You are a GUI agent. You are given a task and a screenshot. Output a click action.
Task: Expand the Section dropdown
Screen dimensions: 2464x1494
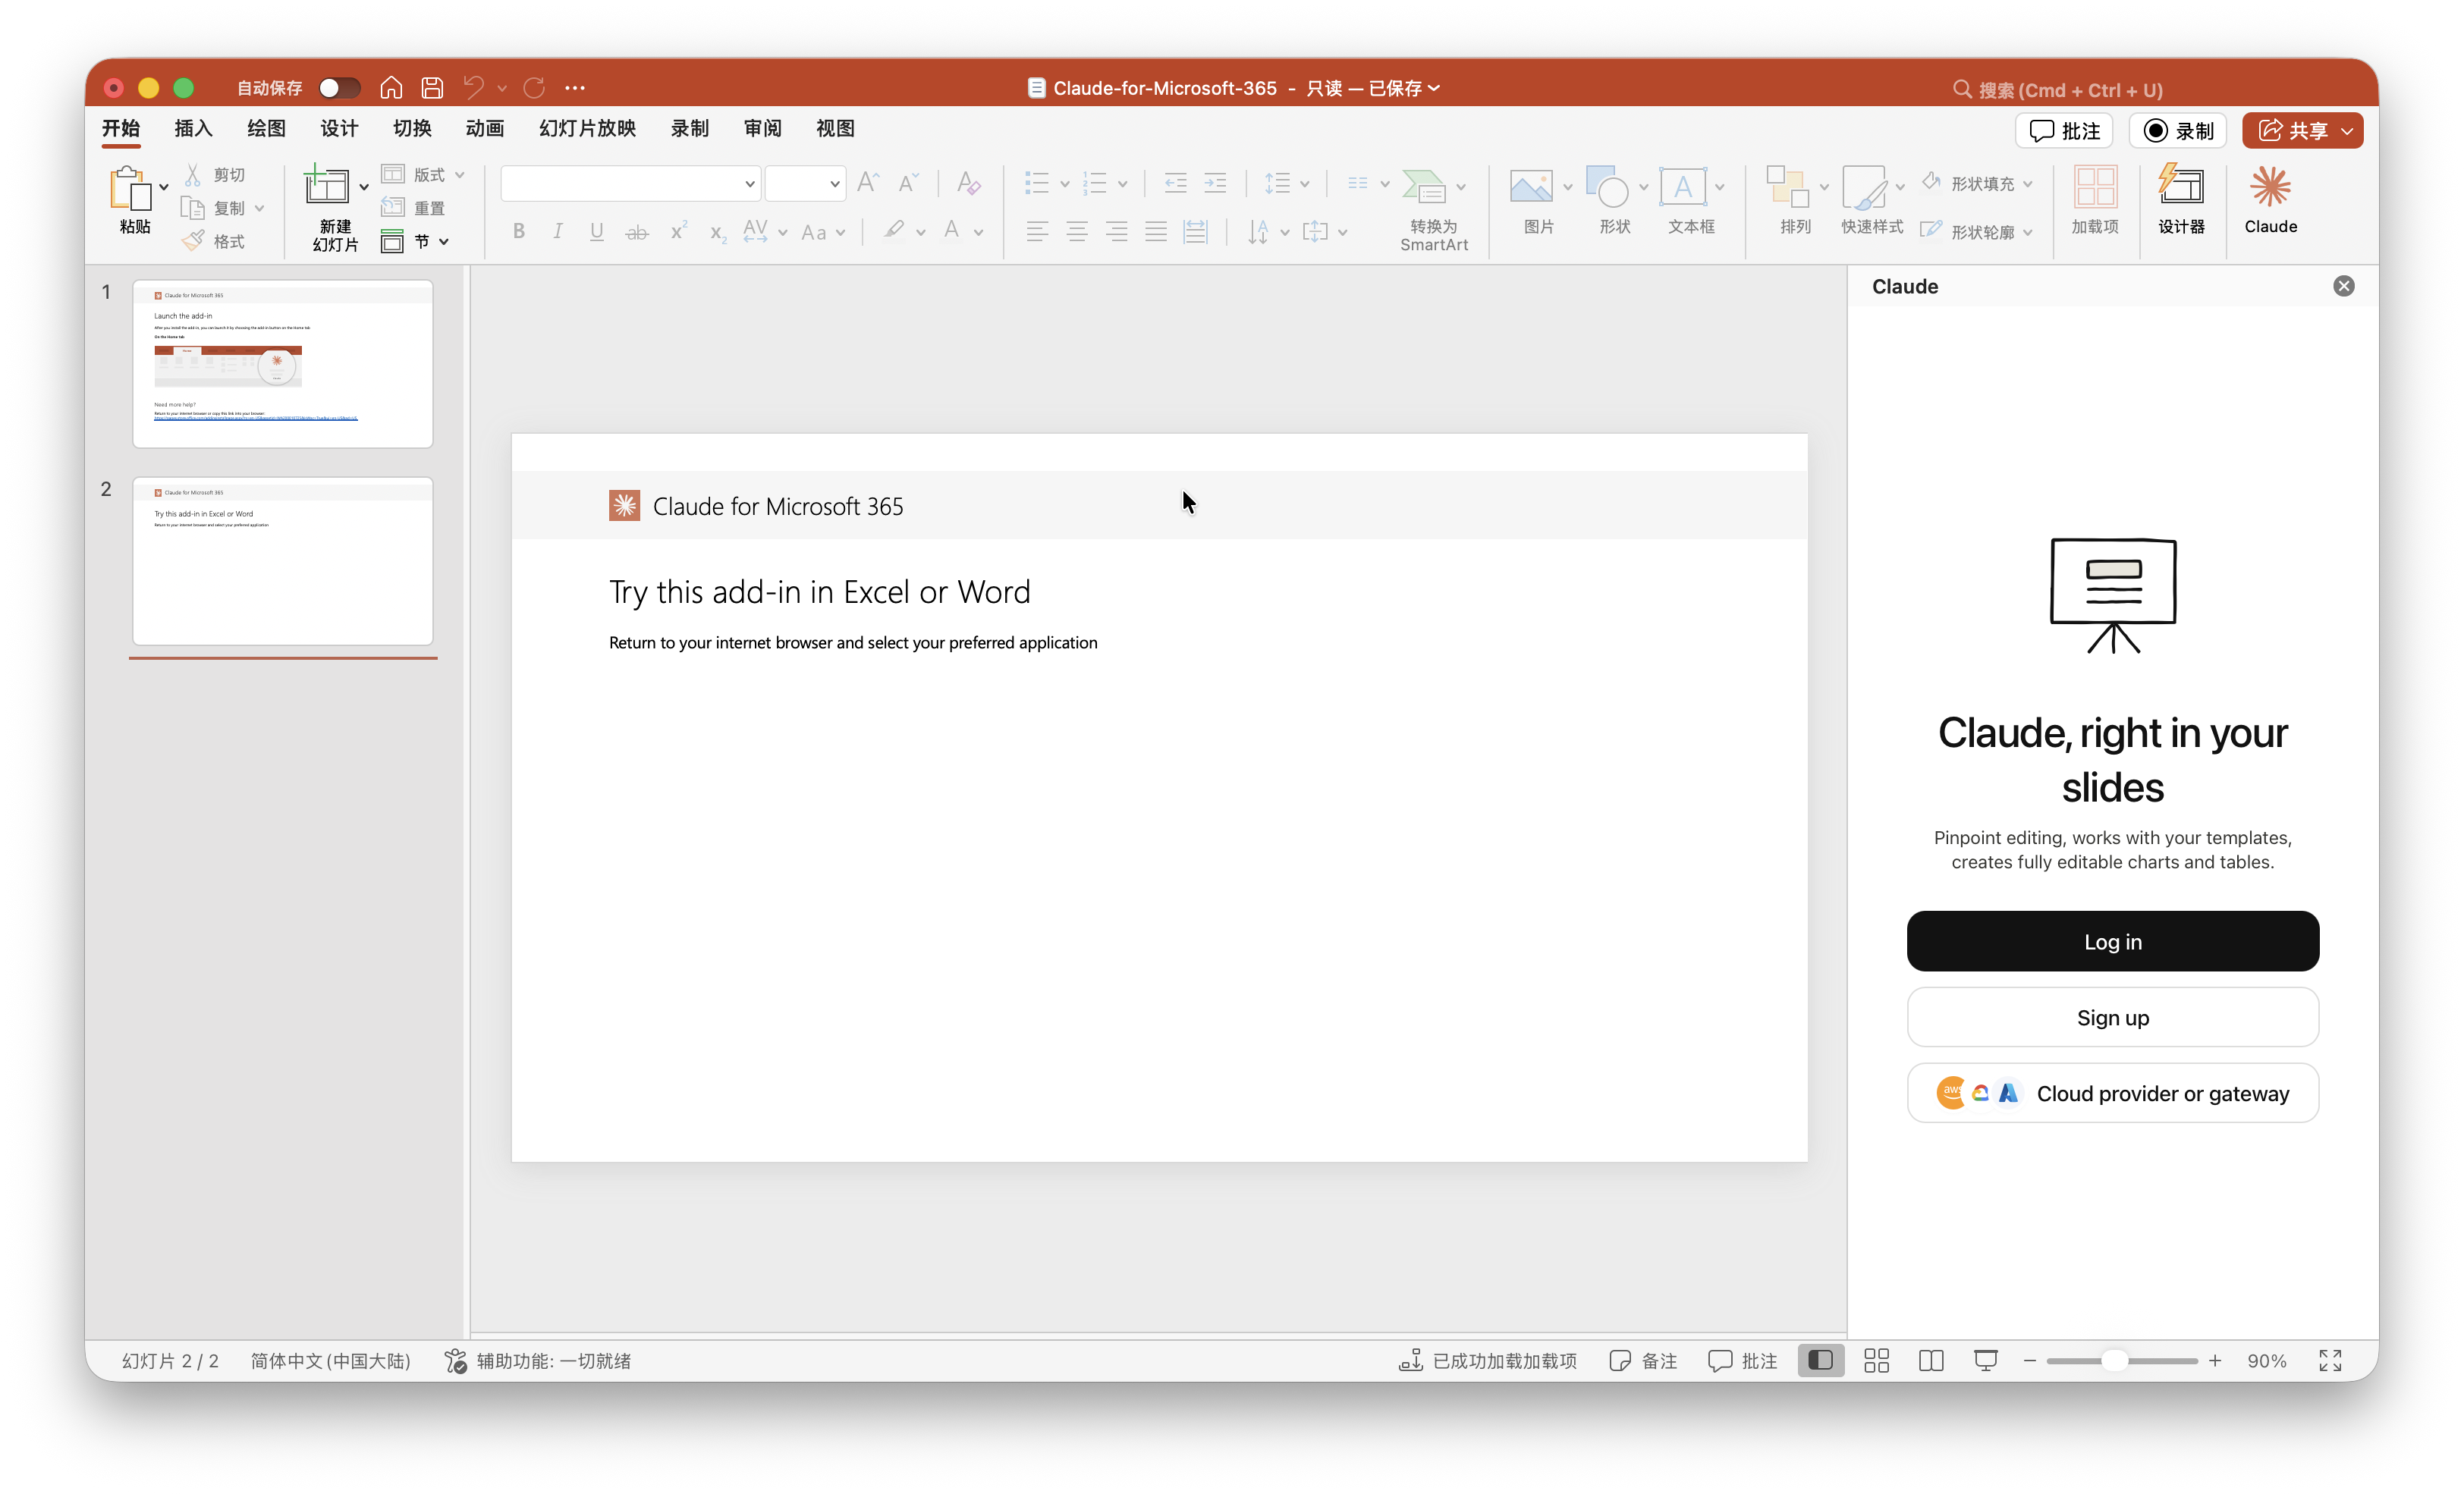[443, 241]
